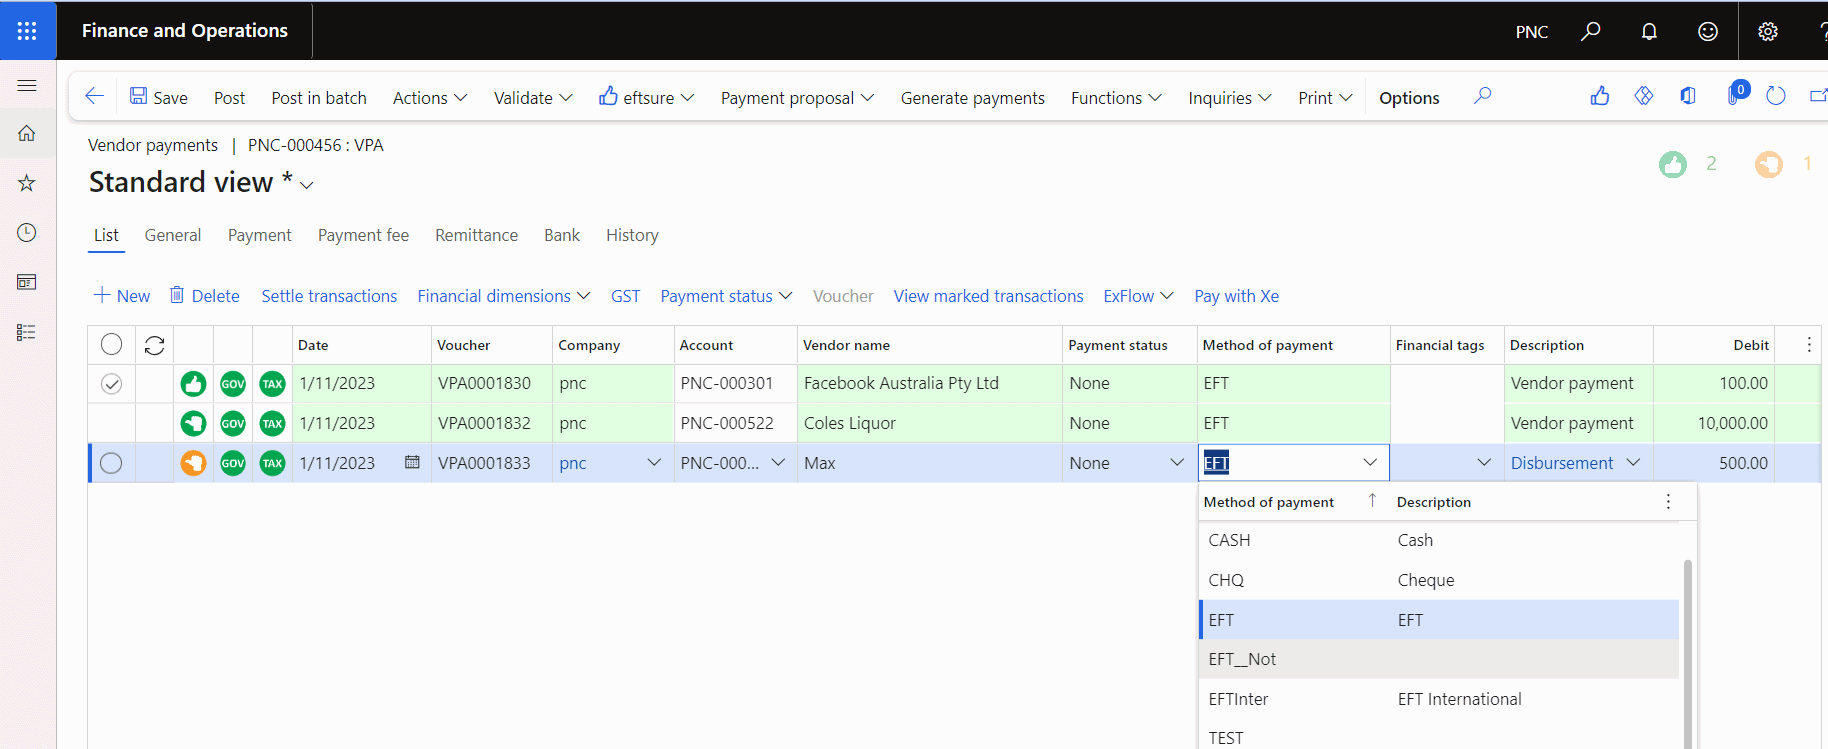Open the Company dropdown on Max row
Screen dimensions: 1828x749
[x=654, y=462]
